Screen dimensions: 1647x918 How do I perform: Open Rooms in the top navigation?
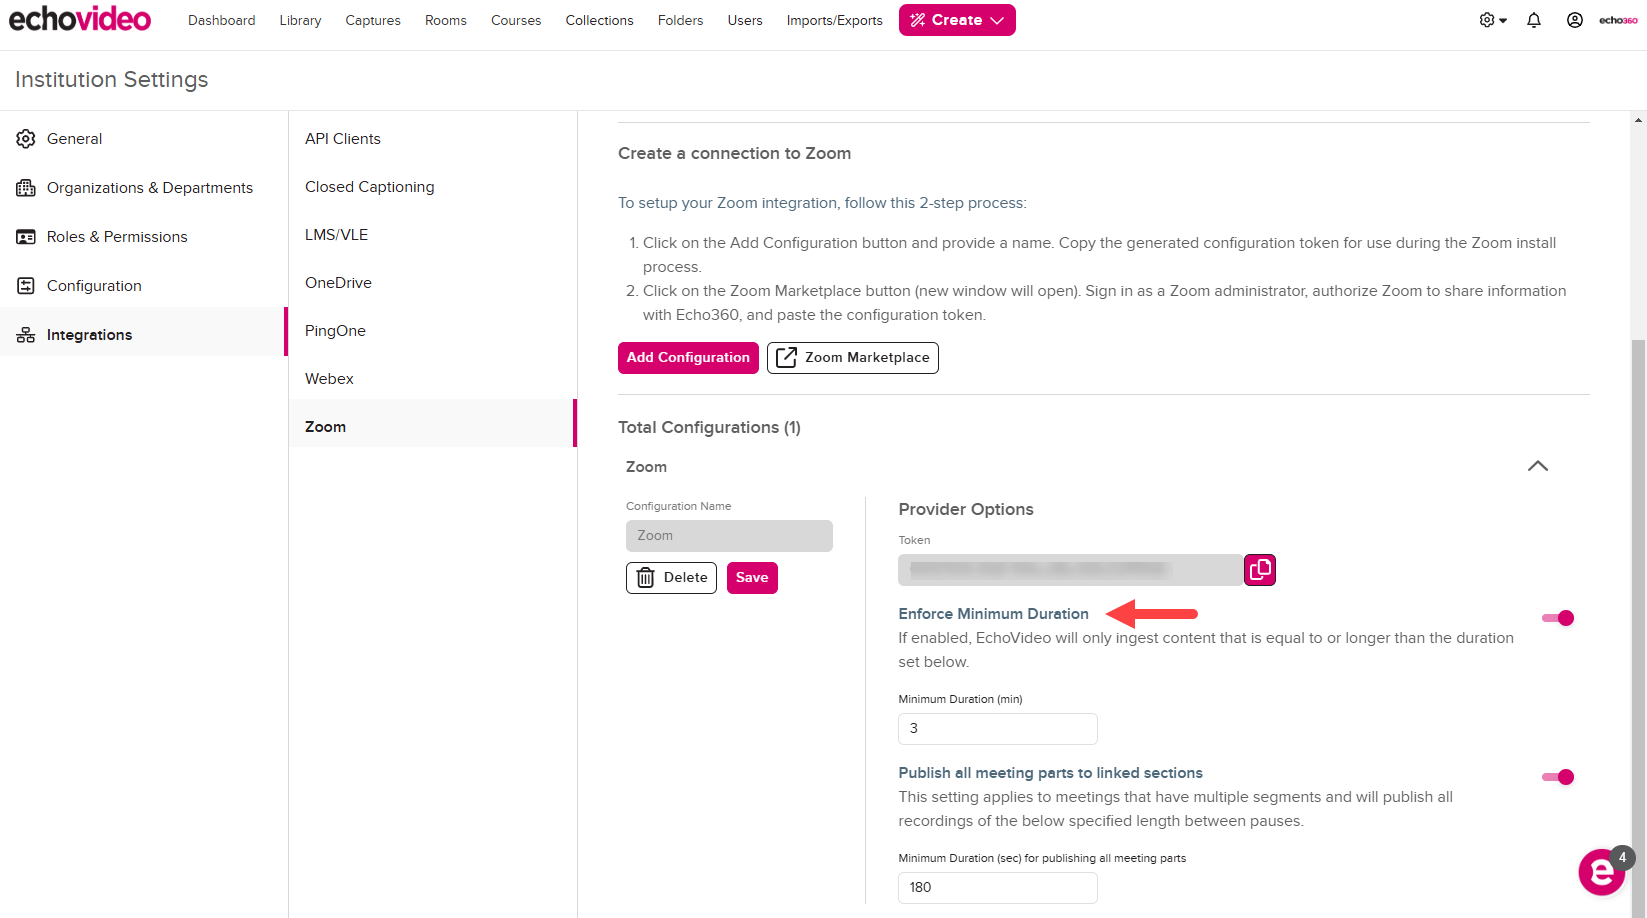tap(446, 20)
